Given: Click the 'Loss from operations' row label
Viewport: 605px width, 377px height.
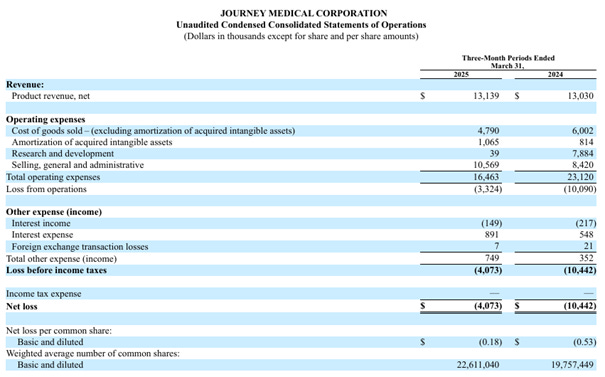Looking at the screenshot, I should (46, 189).
